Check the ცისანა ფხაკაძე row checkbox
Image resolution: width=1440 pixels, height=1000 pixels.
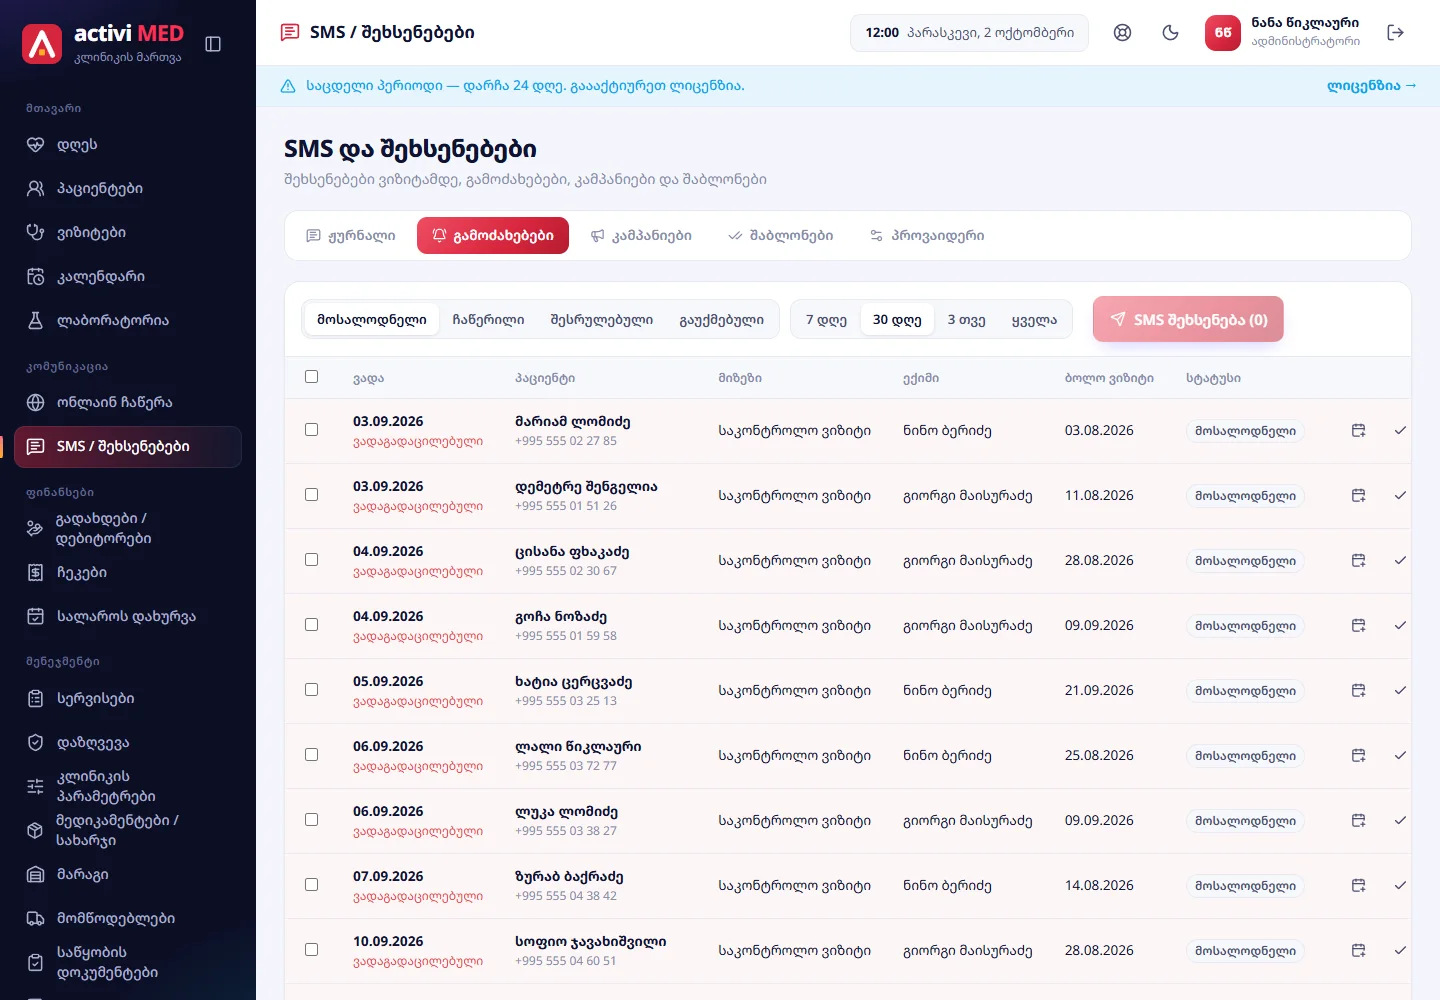pyautogui.click(x=312, y=560)
